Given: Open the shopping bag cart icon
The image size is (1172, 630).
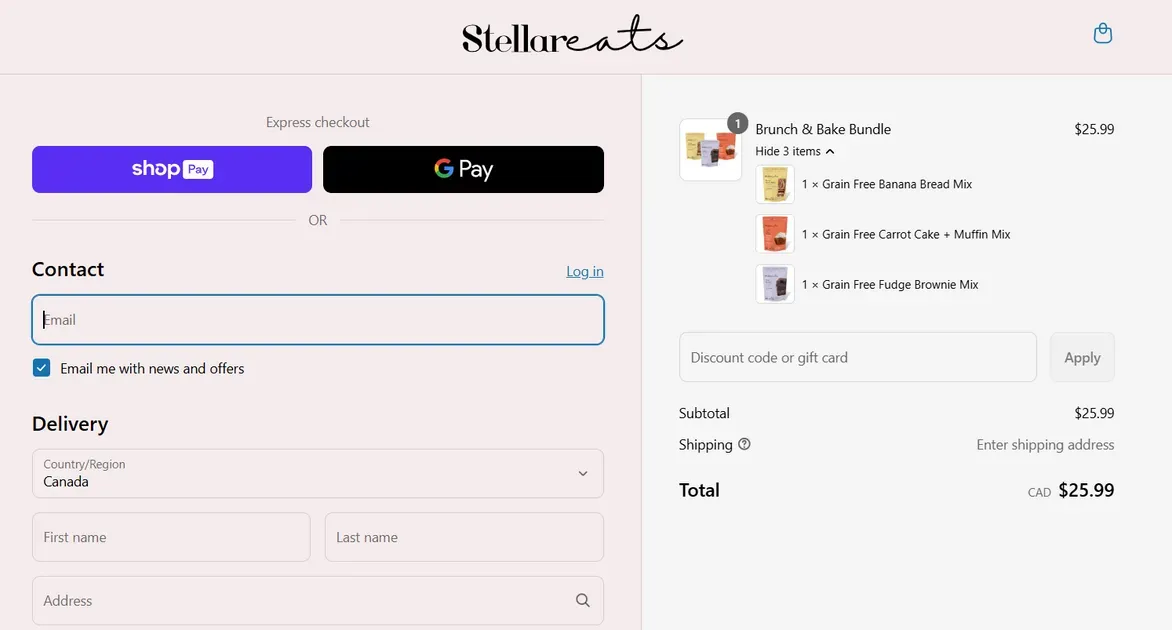Looking at the screenshot, I should pos(1102,34).
